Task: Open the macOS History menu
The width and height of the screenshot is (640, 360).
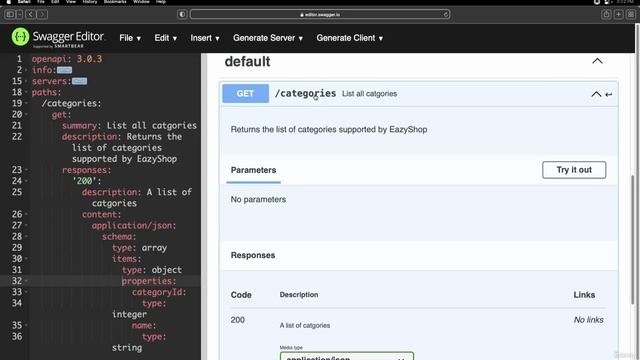Action: tap(90, 2)
